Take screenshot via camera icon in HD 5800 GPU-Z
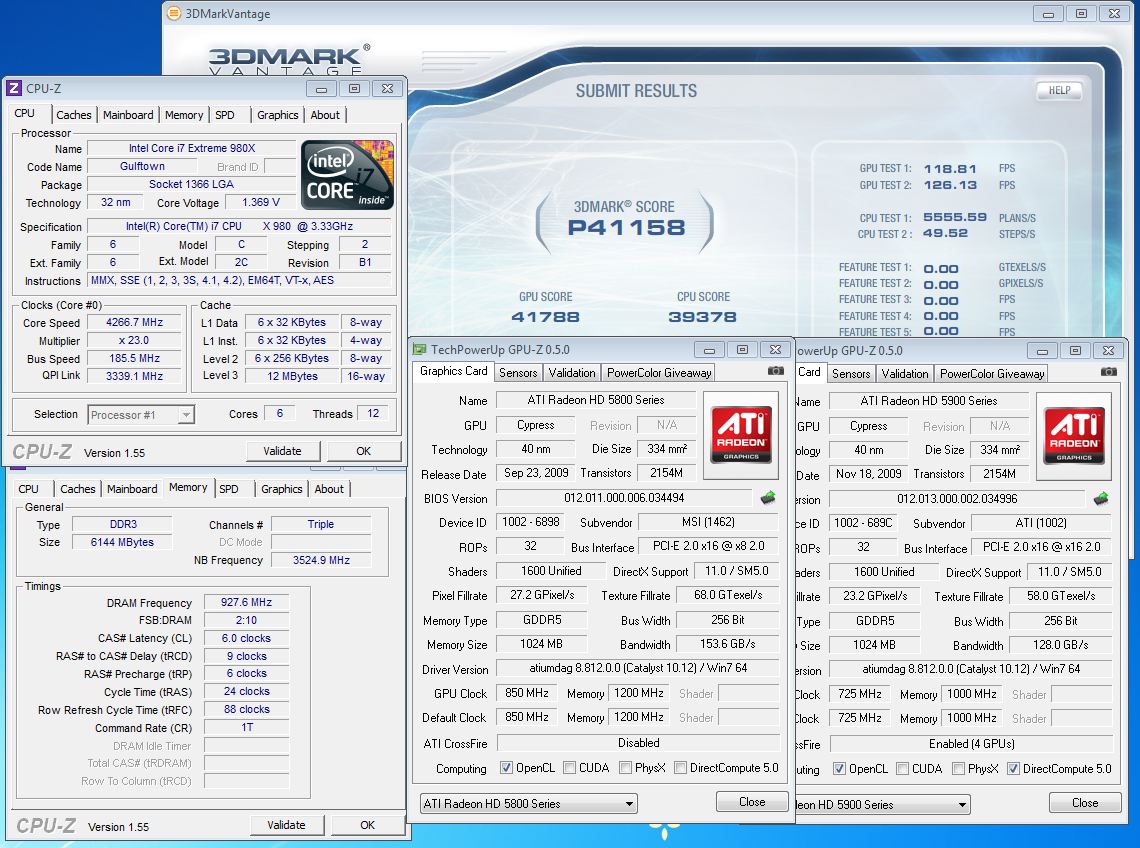 pyautogui.click(x=776, y=371)
